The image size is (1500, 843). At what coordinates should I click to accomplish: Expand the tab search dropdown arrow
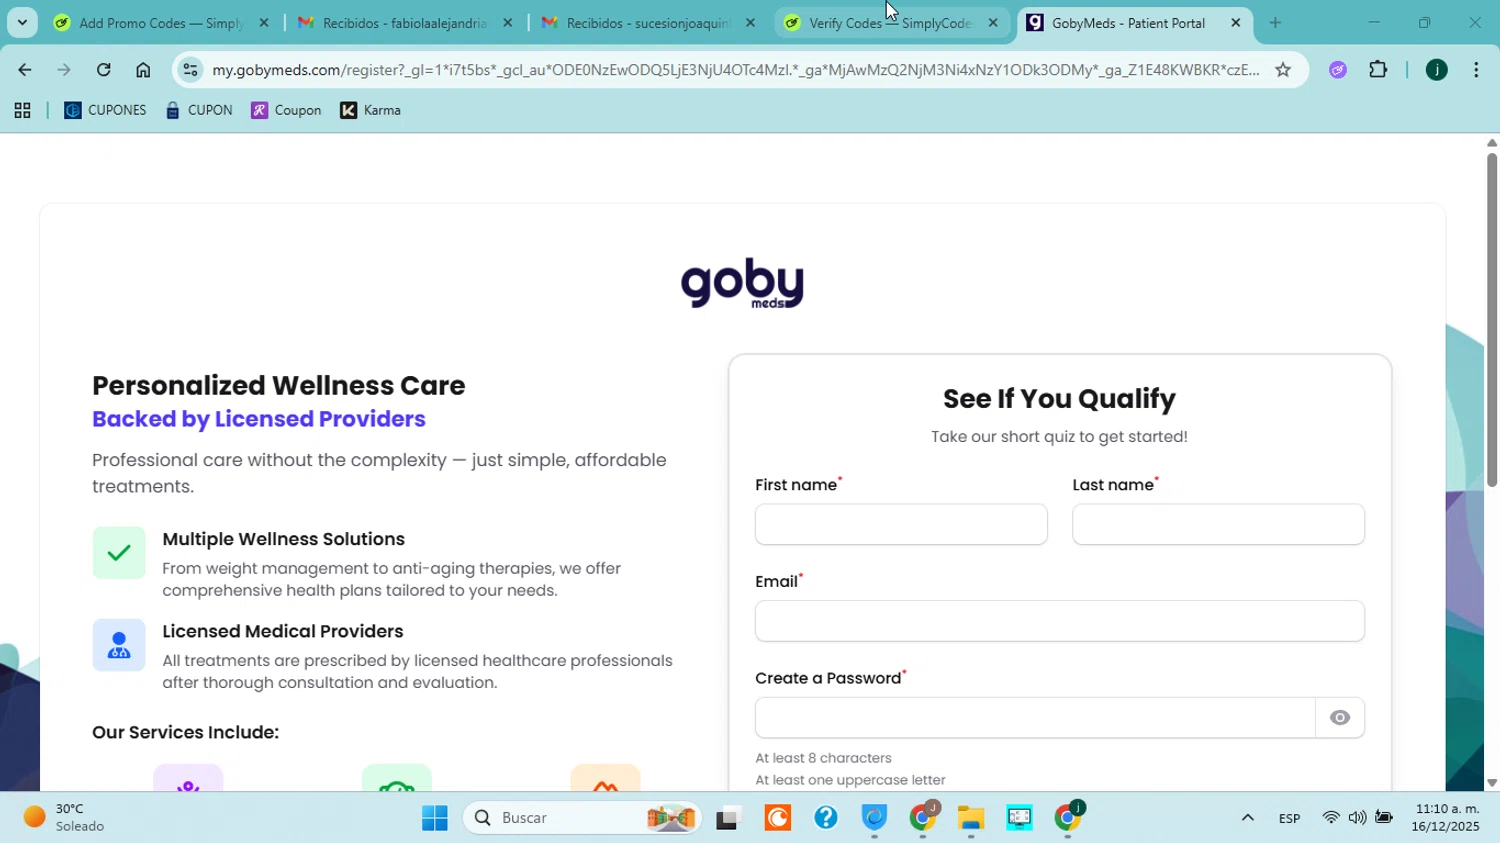(22, 22)
